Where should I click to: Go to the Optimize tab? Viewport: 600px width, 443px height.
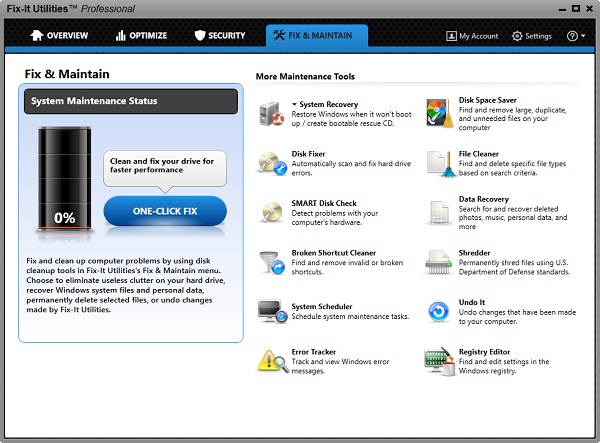click(142, 36)
